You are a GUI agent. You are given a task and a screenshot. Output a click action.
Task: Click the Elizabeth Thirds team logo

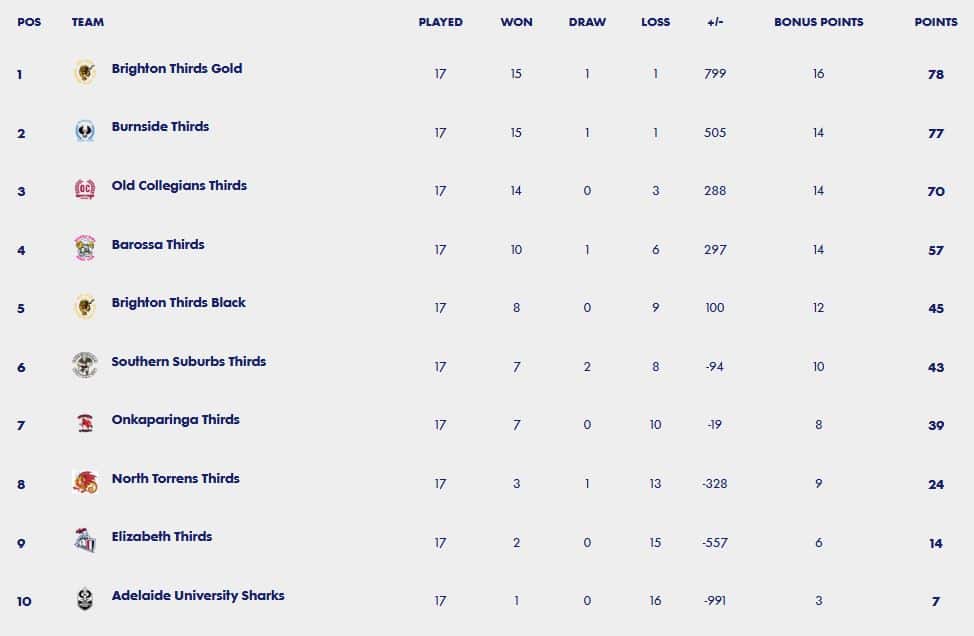click(85, 540)
